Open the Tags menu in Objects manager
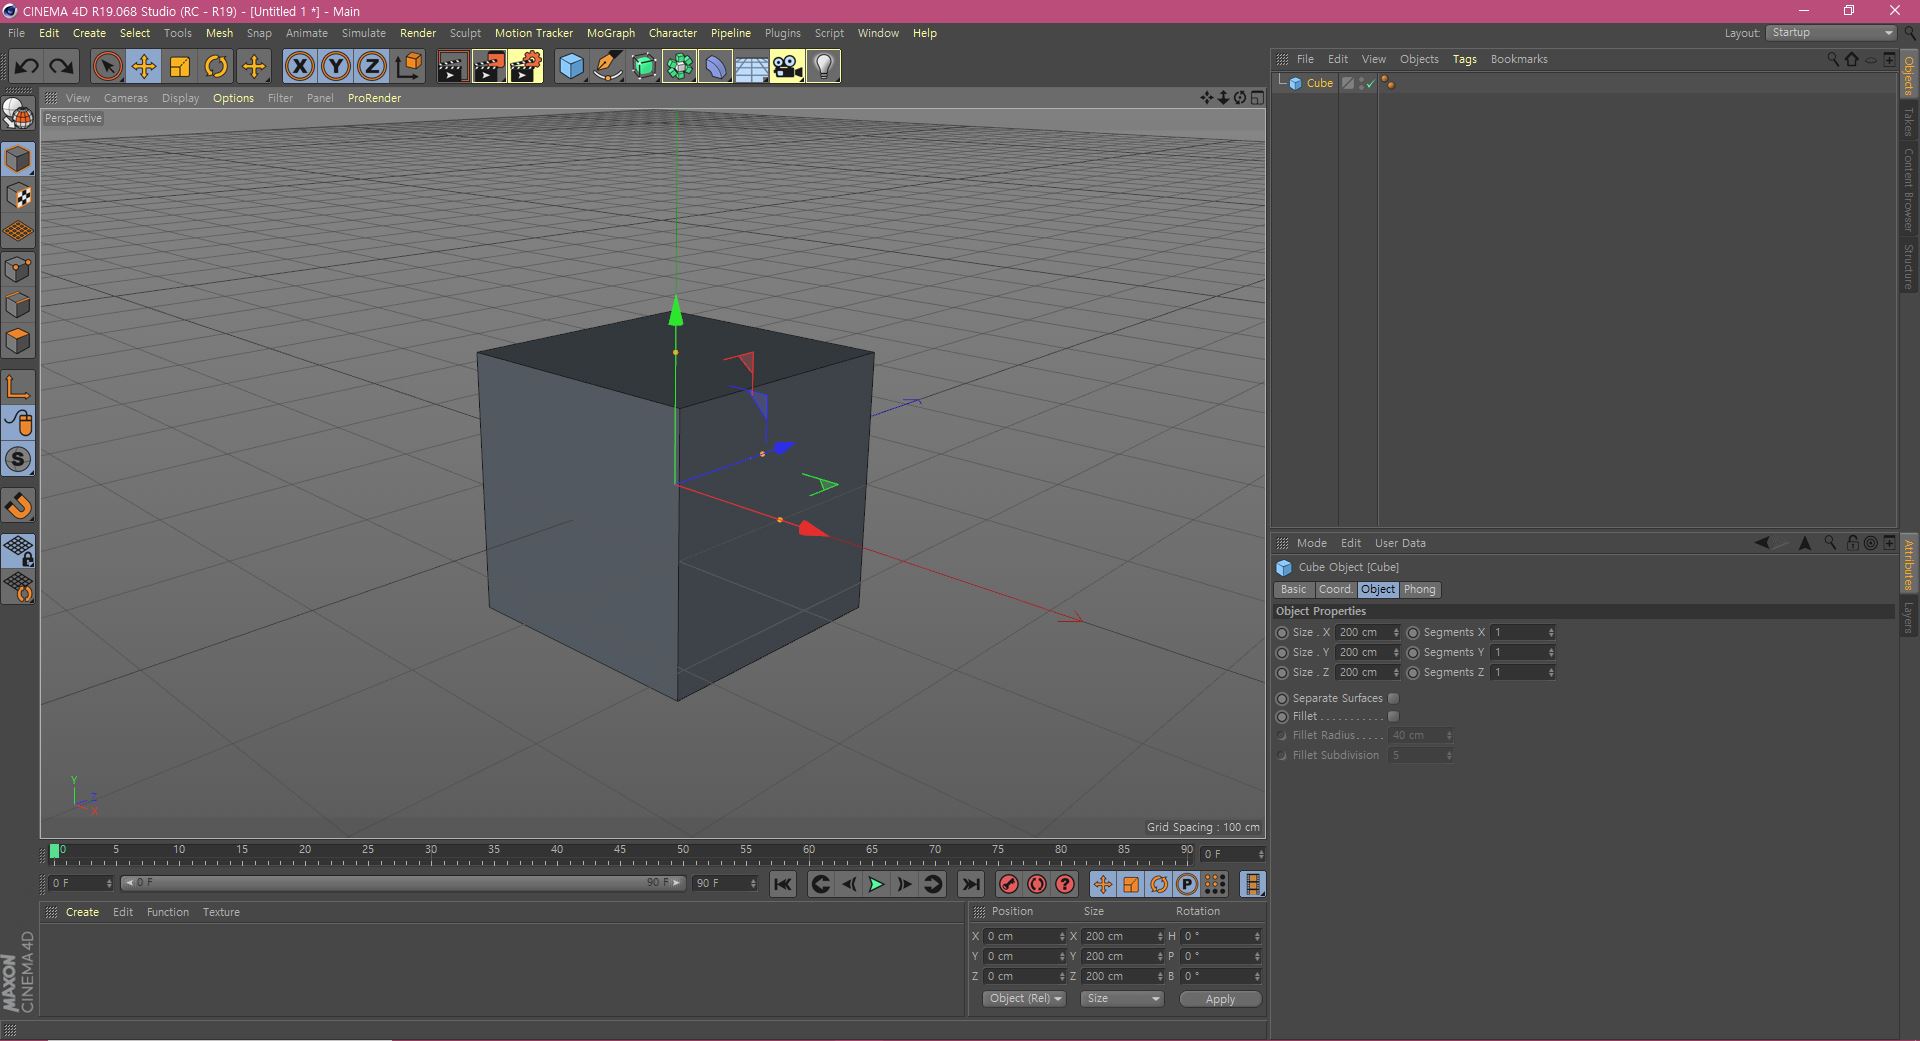 coord(1464,59)
